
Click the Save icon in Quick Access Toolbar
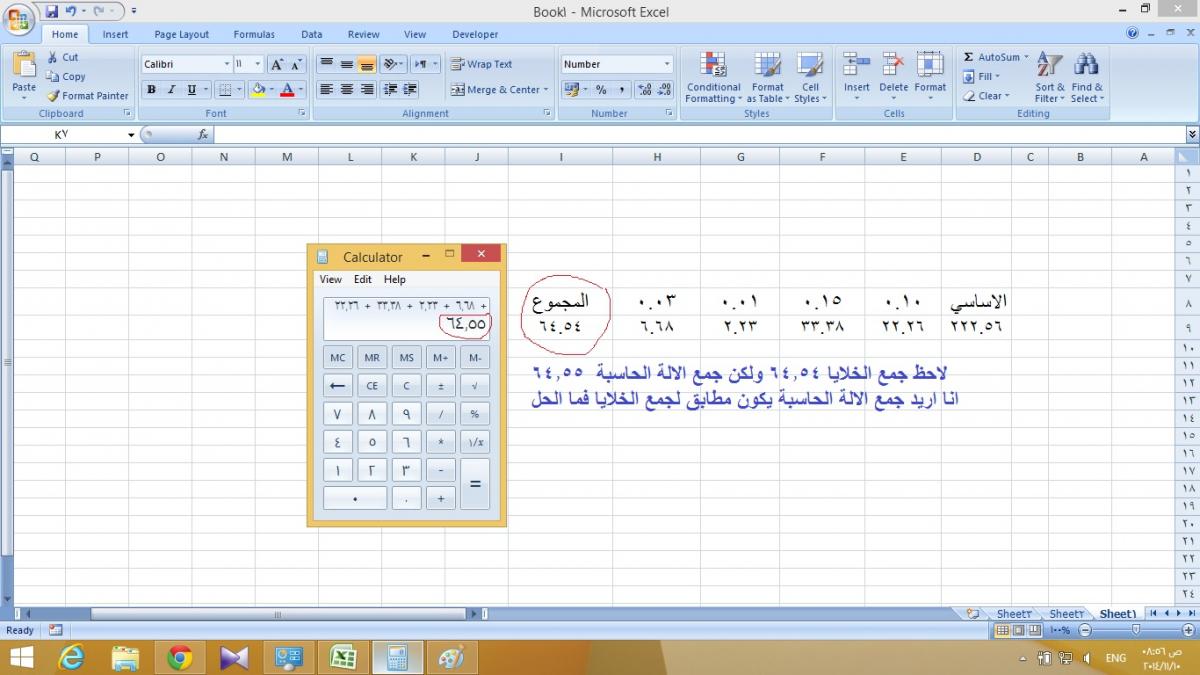coord(52,11)
